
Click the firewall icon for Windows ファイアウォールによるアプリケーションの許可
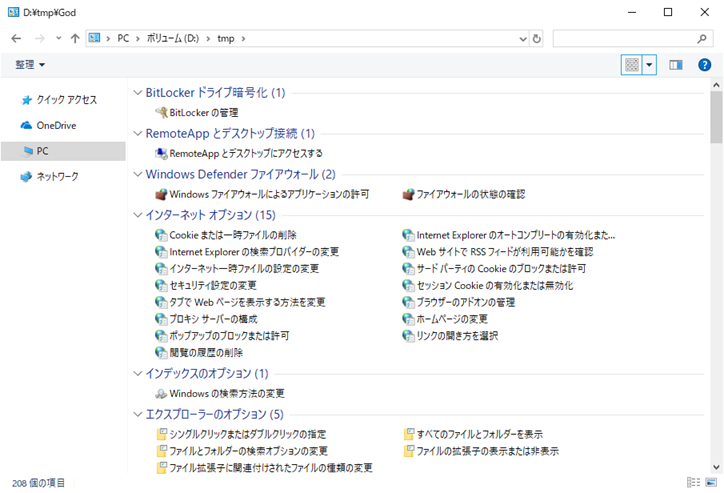(161, 194)
